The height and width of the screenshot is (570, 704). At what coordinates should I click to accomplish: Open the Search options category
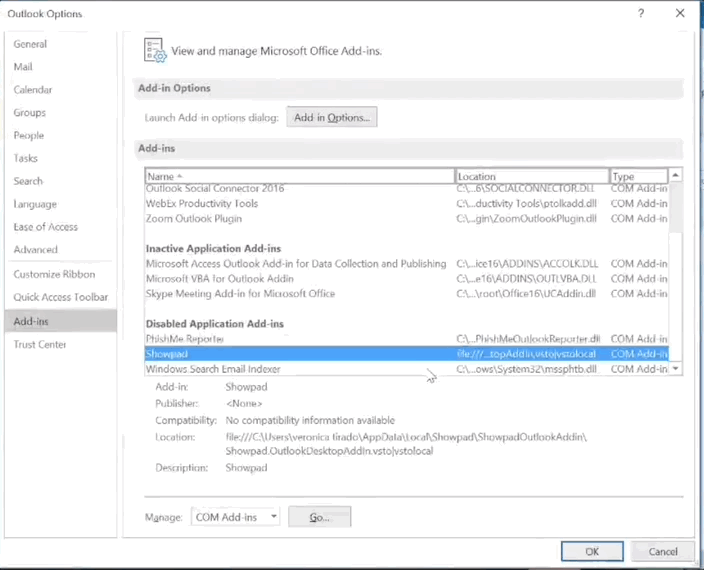pyautogui.click(x=28, y=181)
